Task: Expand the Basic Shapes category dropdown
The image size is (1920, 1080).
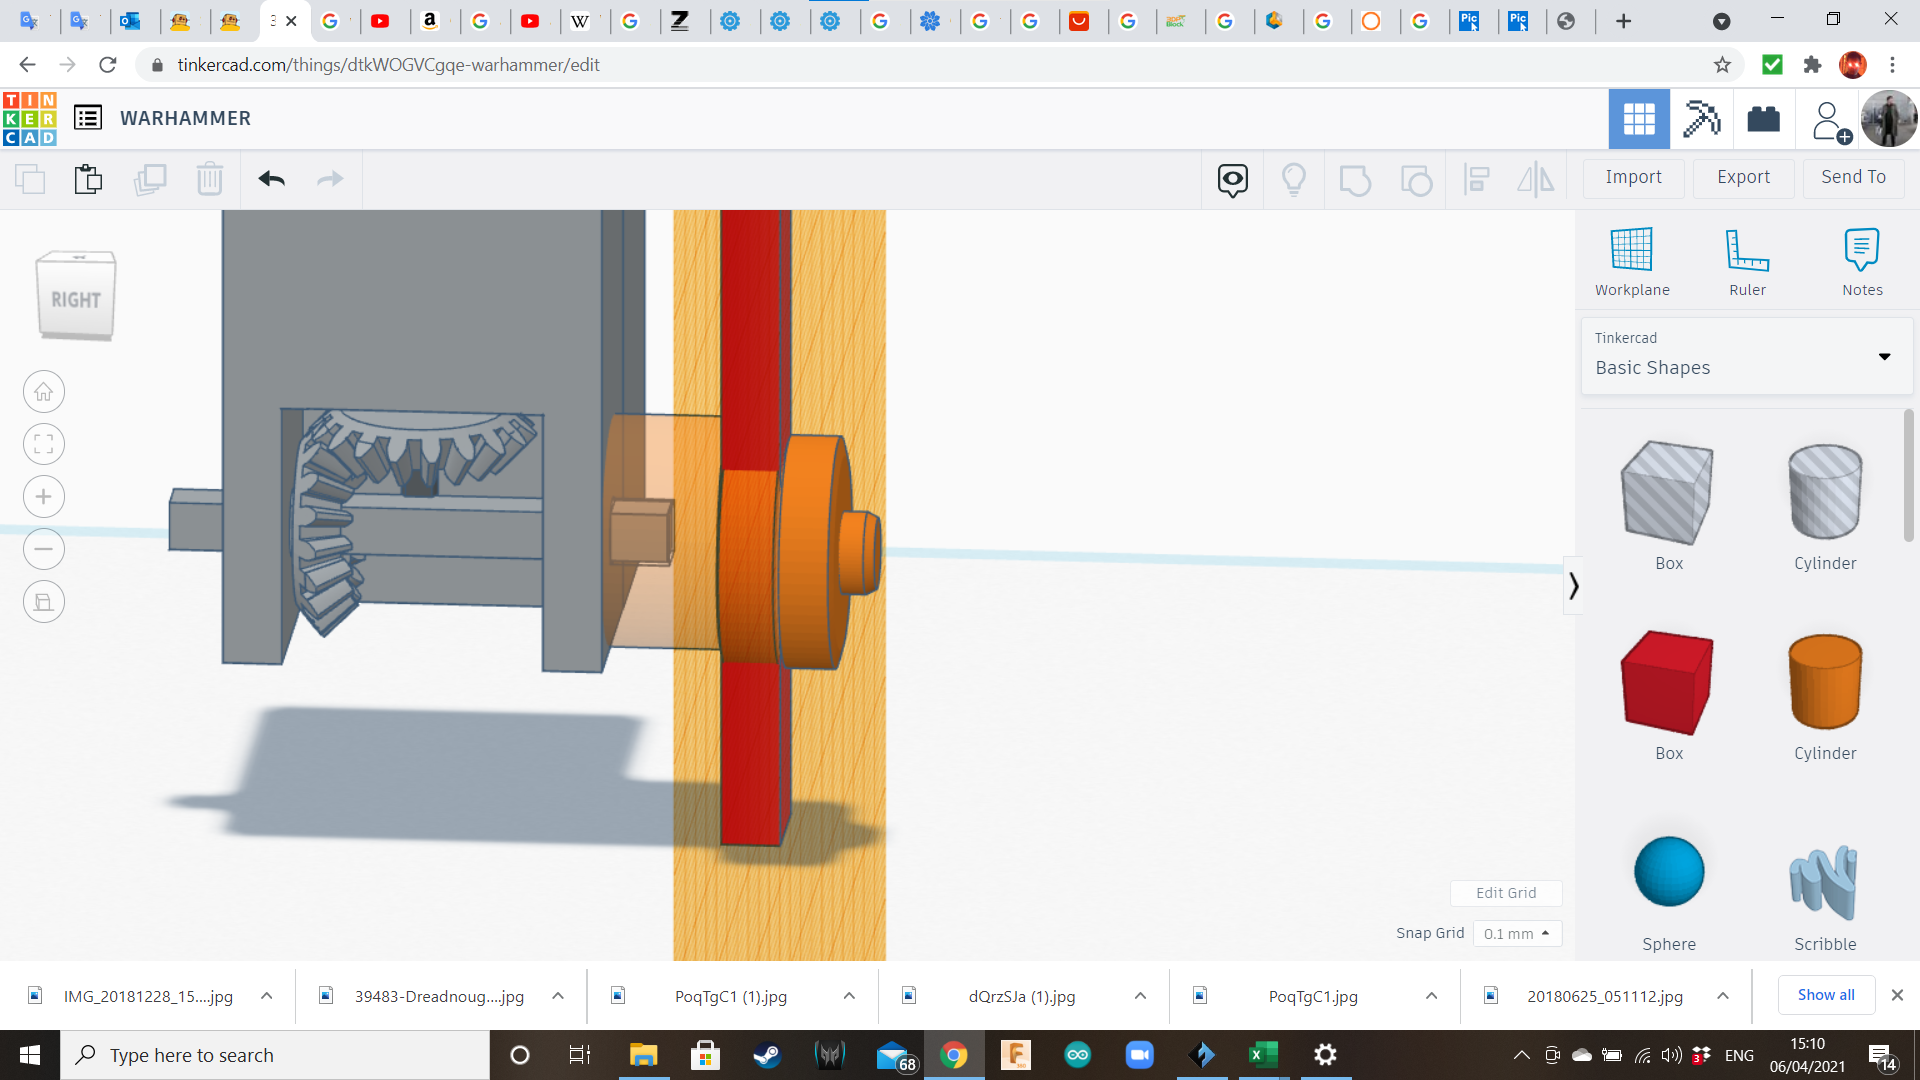Action: pyautogui.click(x=1883, y=356)
